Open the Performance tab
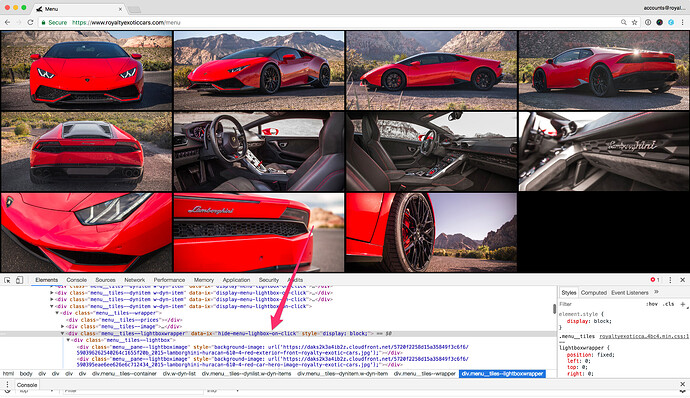690x398 pixels. click(169, 280)
